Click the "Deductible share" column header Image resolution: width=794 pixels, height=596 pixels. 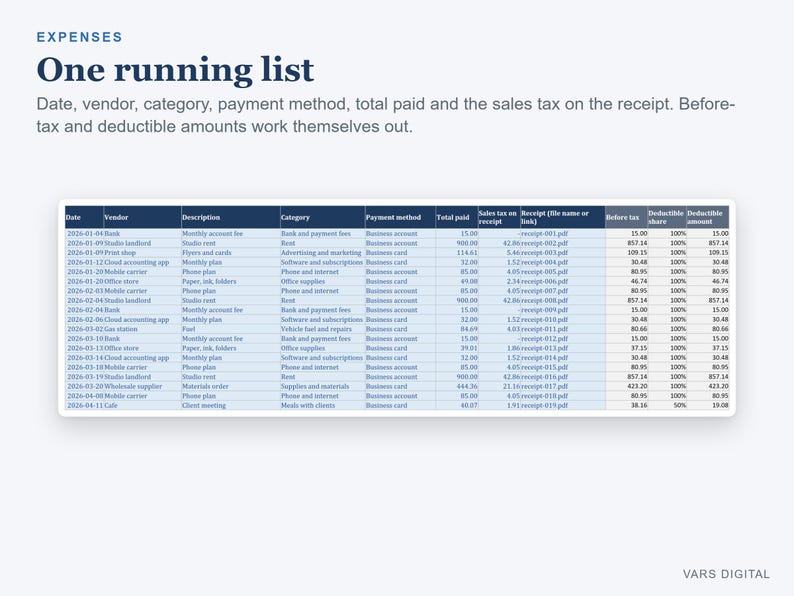click(x=666, y=217)
